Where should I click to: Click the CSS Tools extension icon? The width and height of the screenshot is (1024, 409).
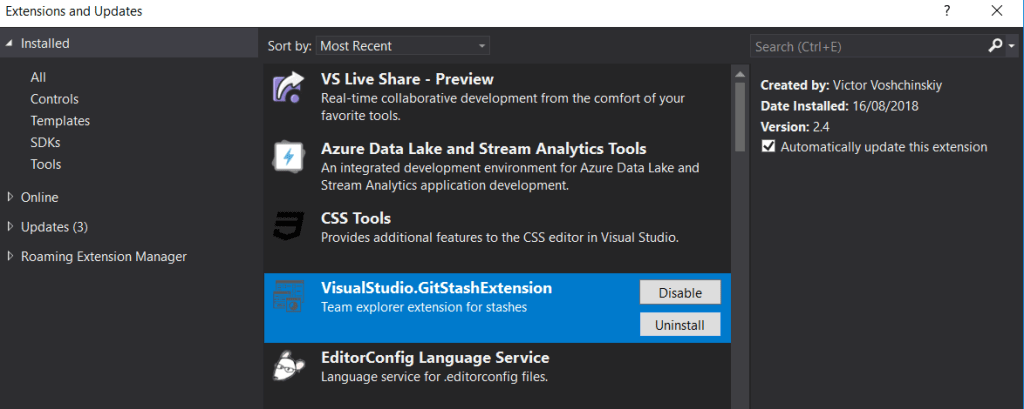(288, 226)
